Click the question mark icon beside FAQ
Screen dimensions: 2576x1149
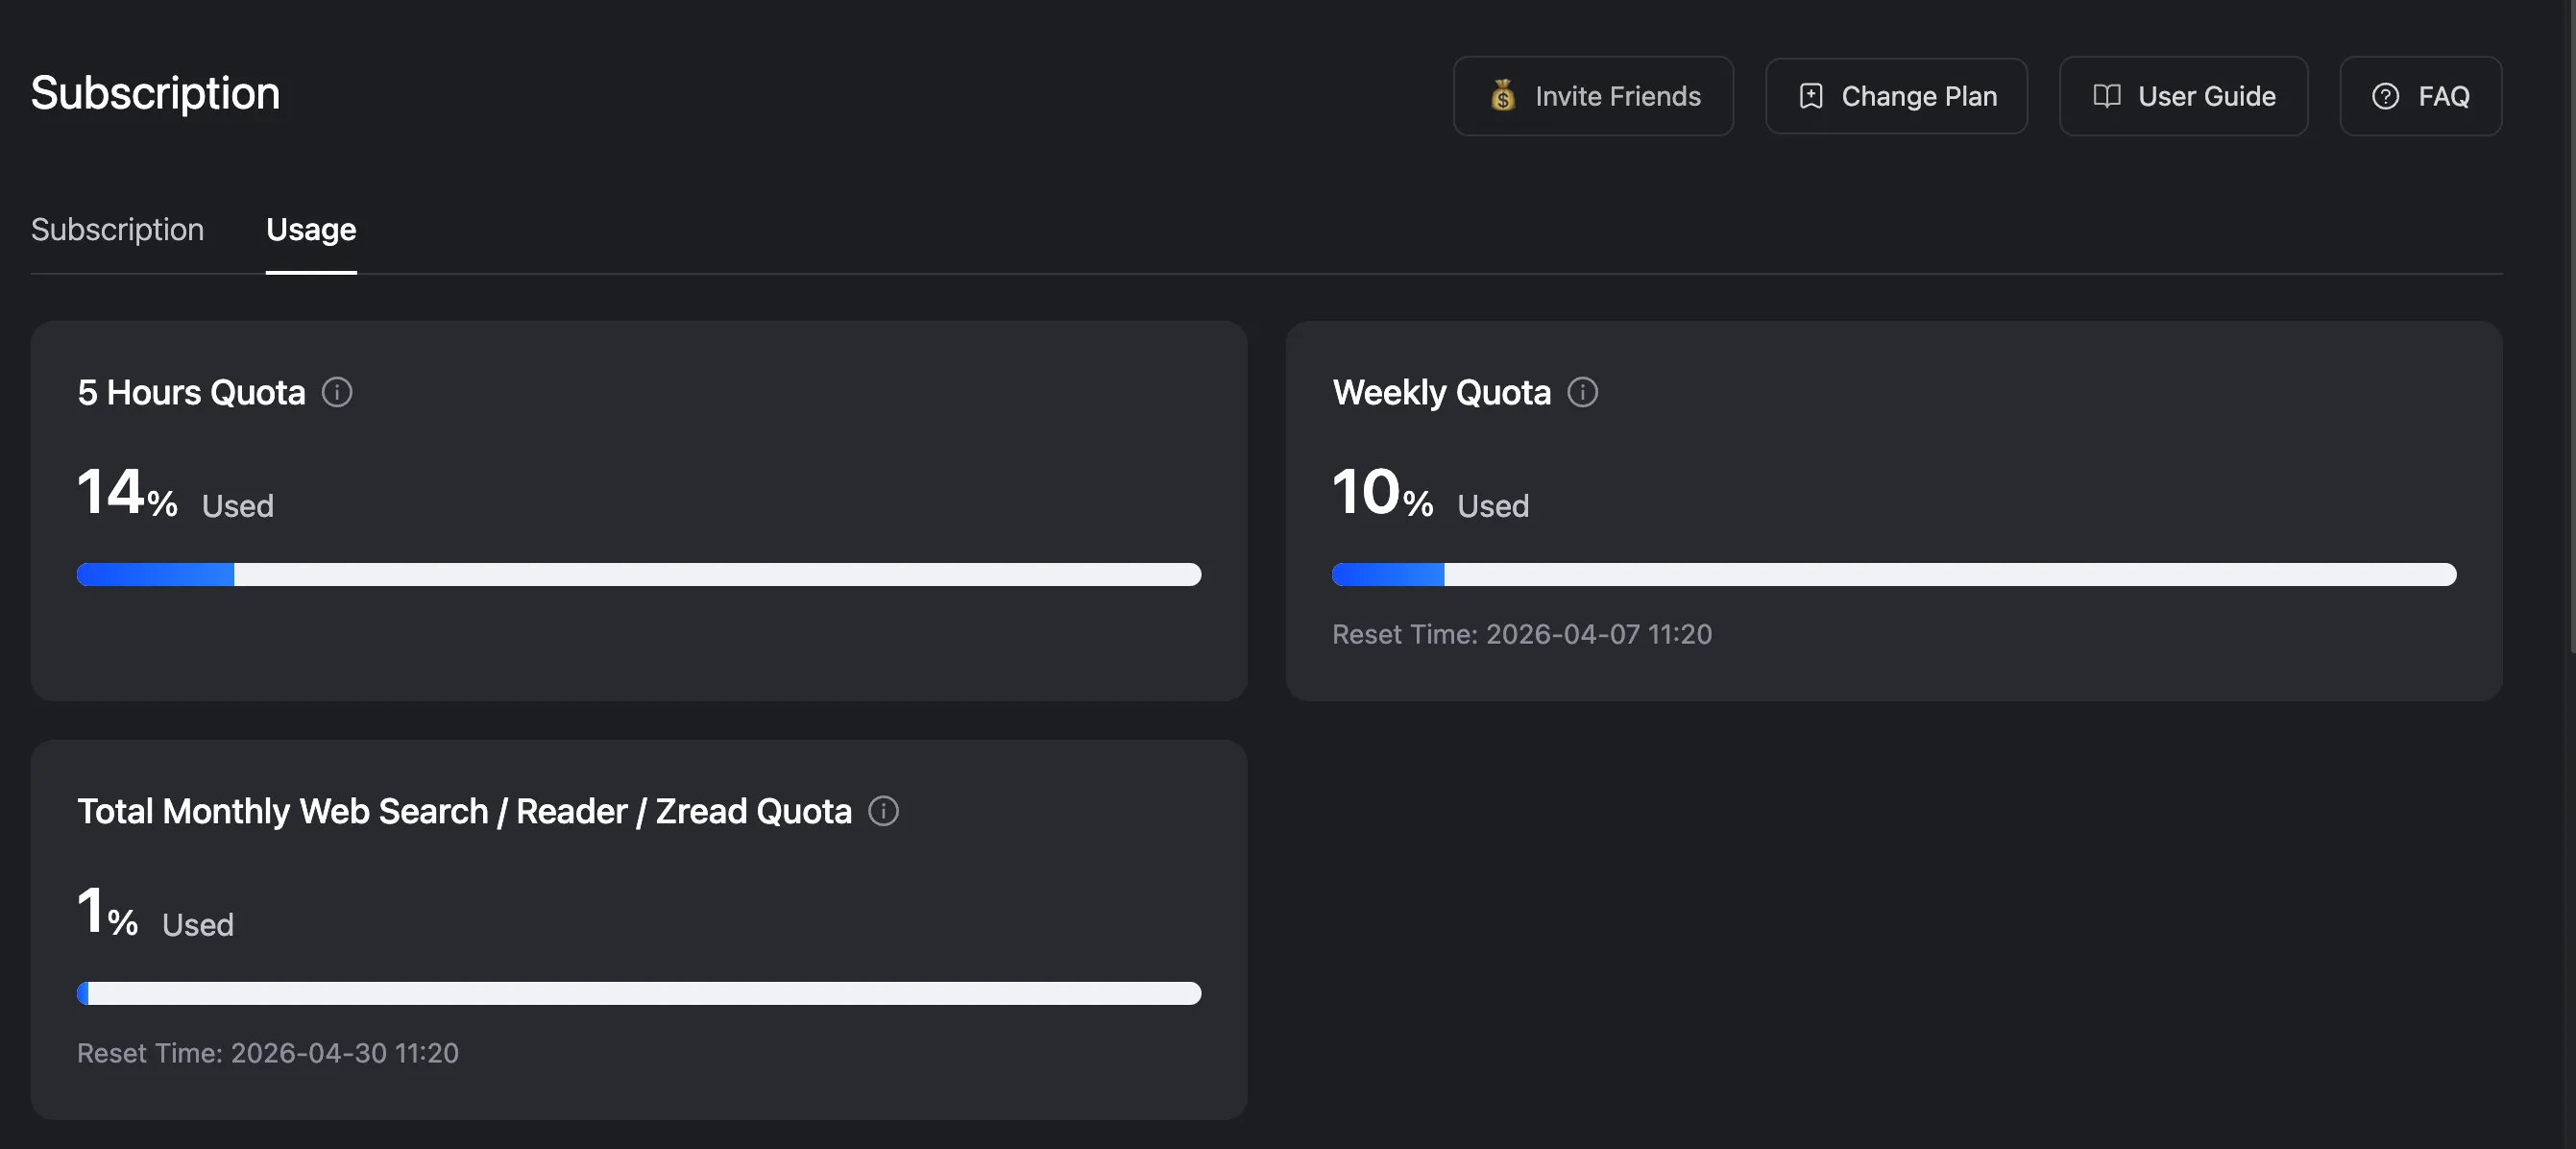(2385, 96)
